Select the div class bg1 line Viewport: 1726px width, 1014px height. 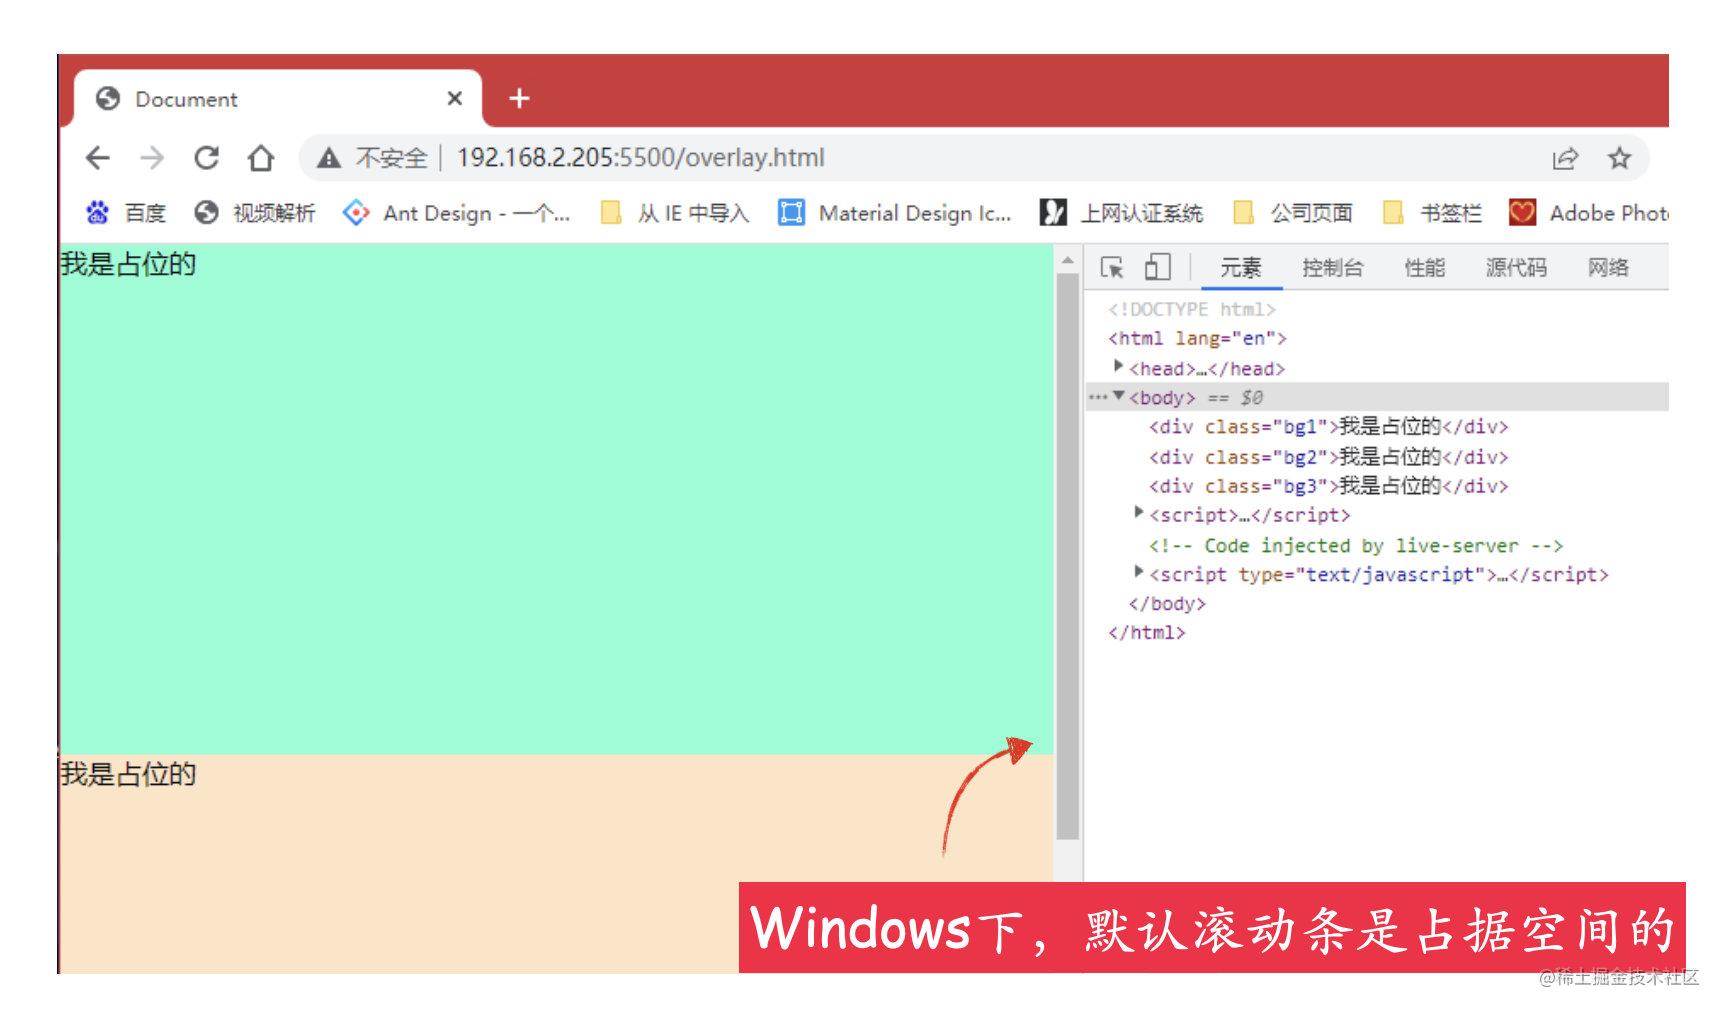(1328, 427)
